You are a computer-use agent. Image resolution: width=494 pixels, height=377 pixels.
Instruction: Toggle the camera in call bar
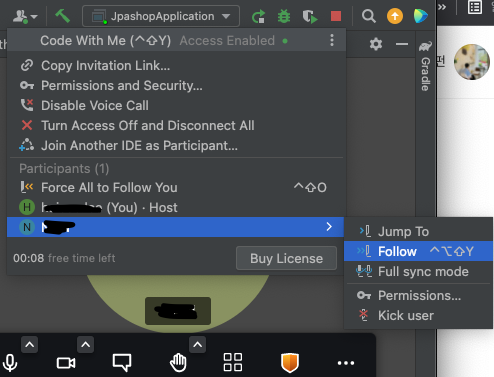[x=66, y=363]
